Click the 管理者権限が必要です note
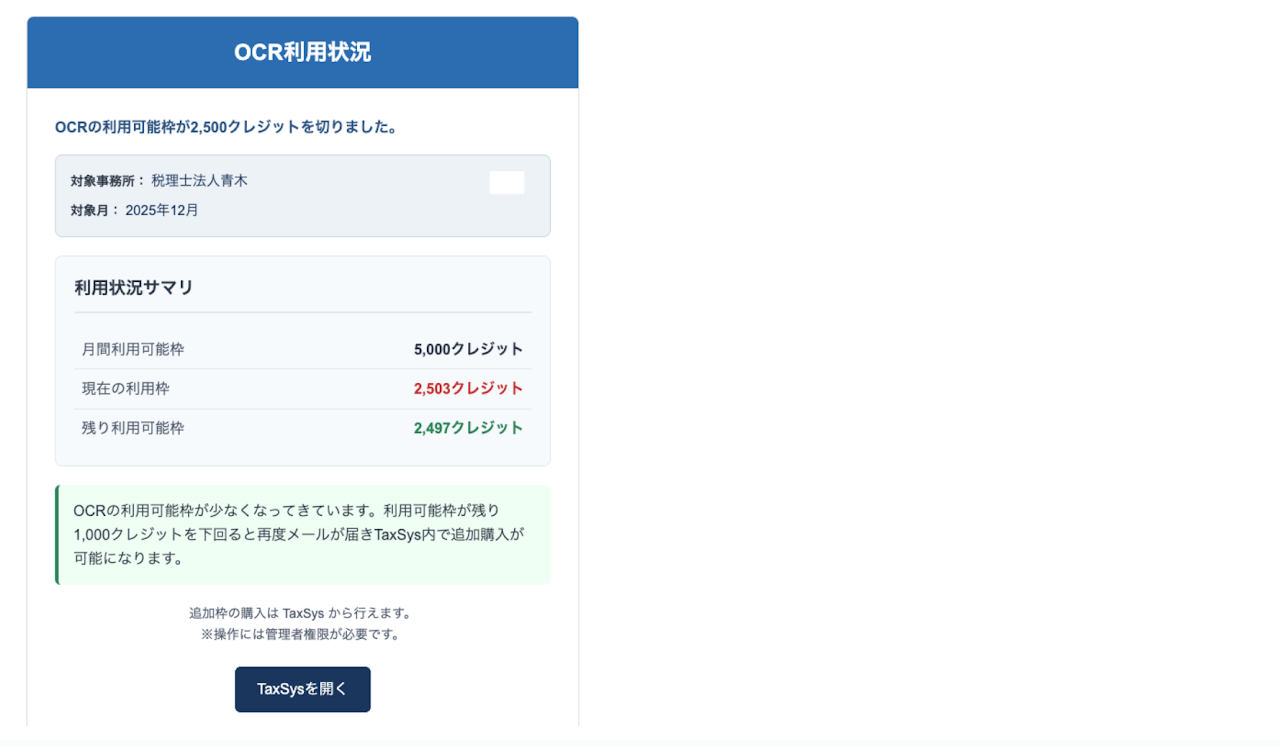 [x=301, y=634]
